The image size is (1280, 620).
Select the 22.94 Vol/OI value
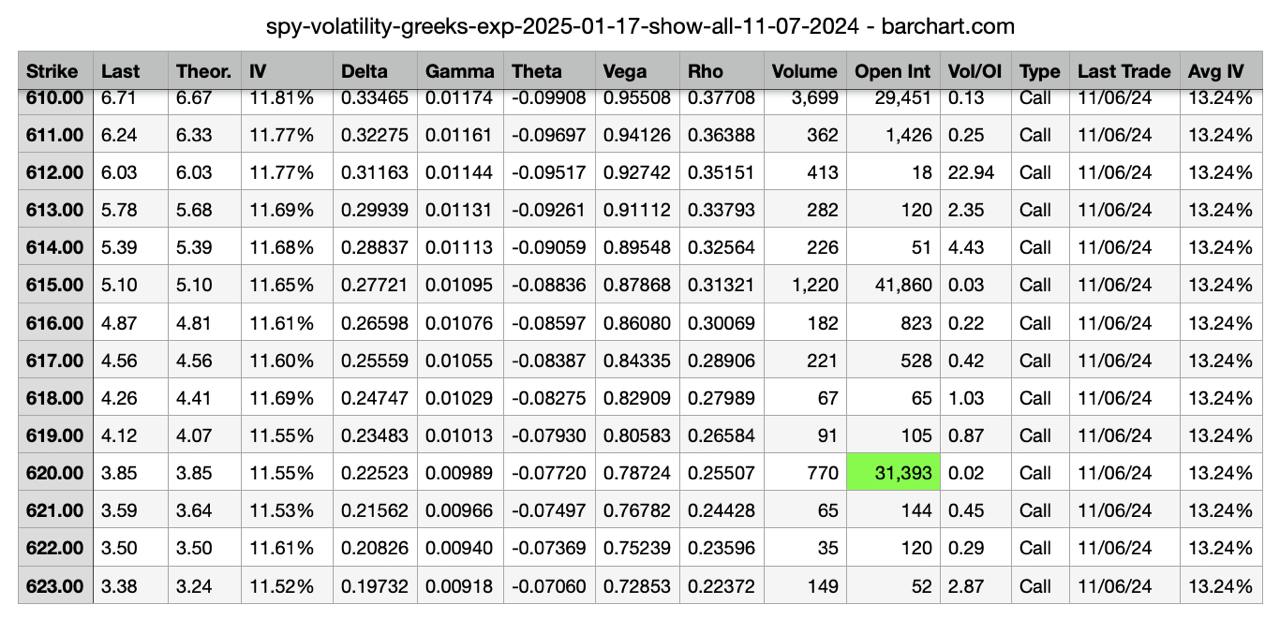pos(971,172)
